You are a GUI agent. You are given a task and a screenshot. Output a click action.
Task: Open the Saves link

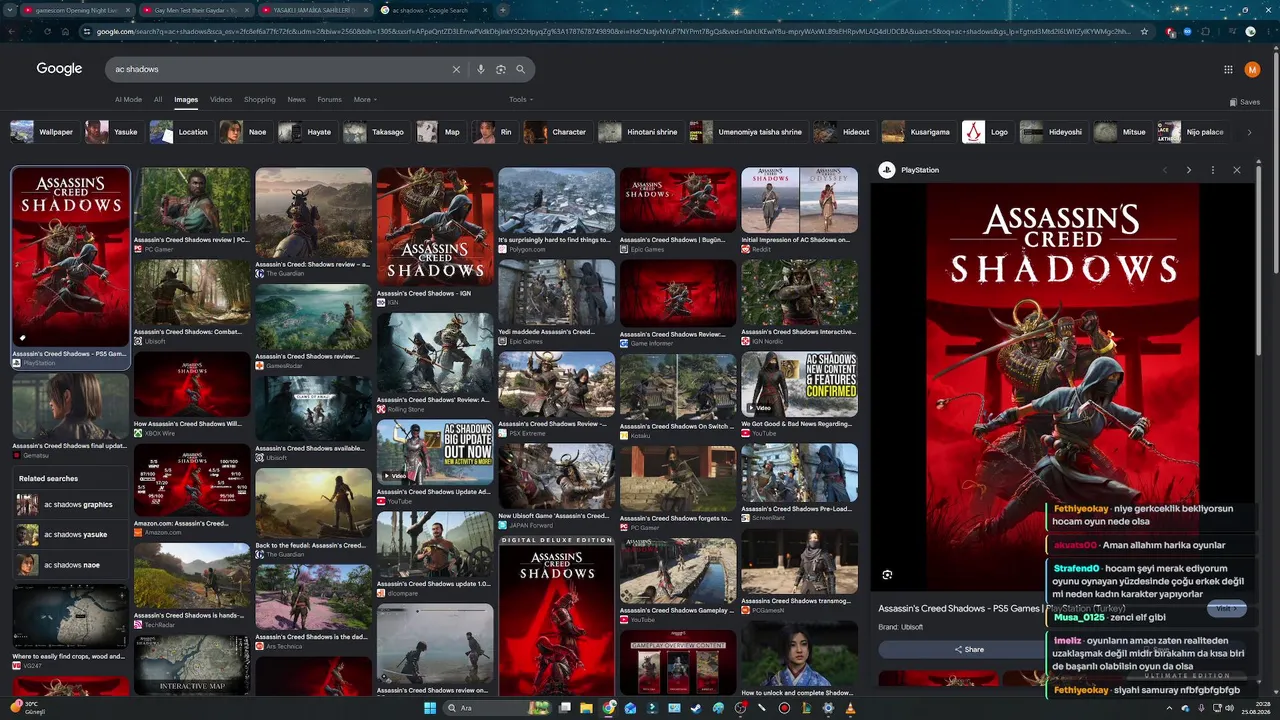[x=1245, y=102]
